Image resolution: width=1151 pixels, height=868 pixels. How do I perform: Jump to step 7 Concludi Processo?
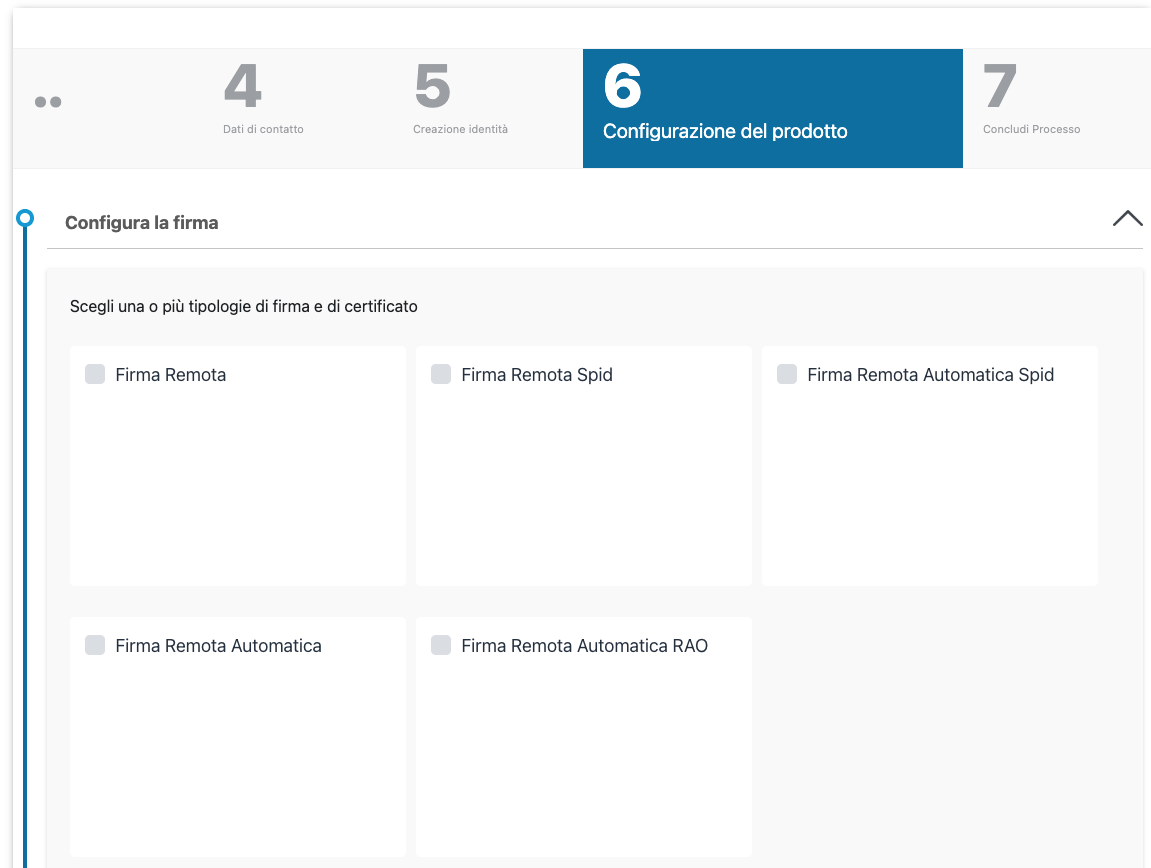pyautogui.click(x=1031, y=100)
